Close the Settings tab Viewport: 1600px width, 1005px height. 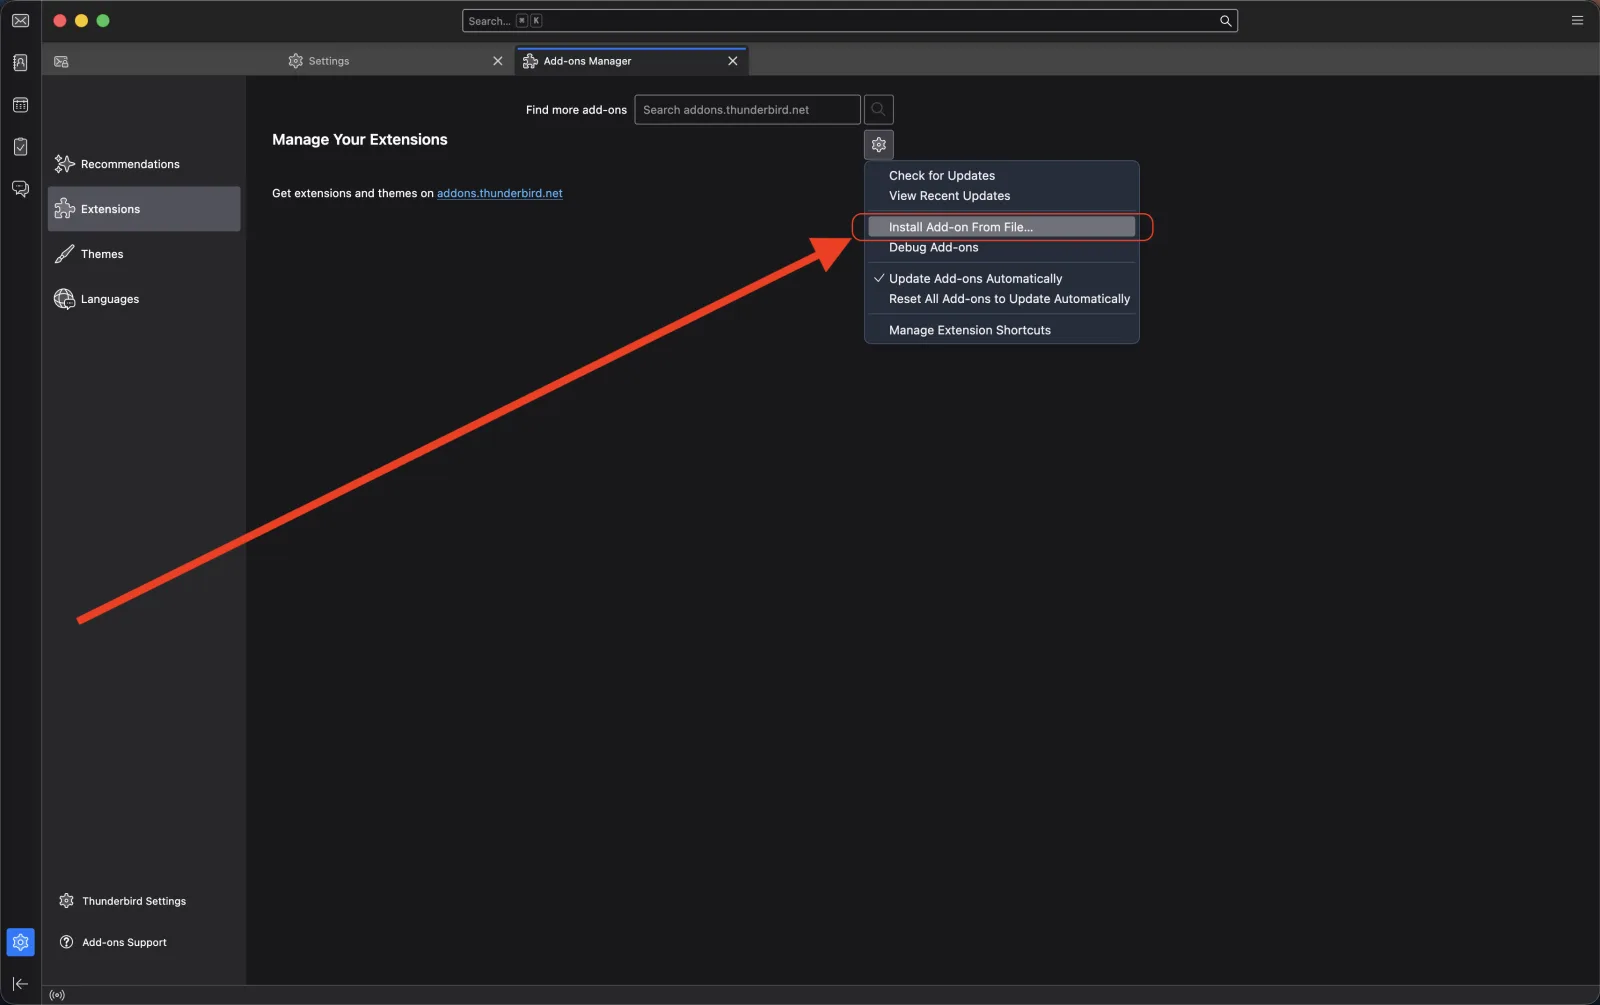(497, 61)
